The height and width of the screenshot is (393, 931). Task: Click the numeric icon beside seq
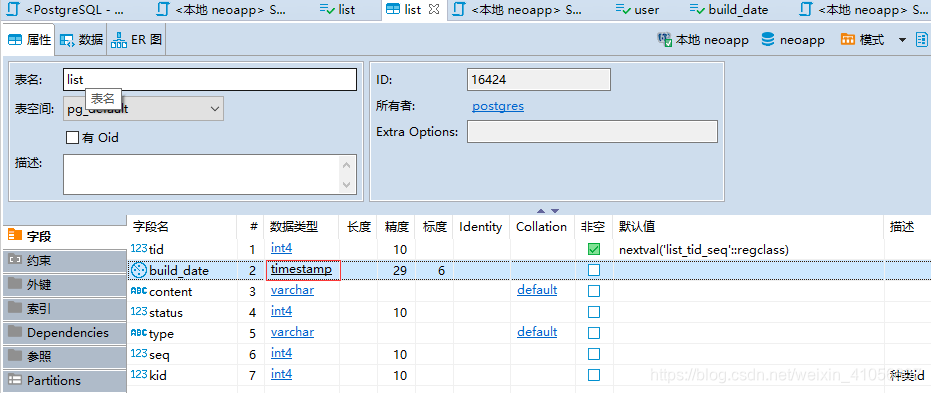pyautogui.click(x=138, y=354)
